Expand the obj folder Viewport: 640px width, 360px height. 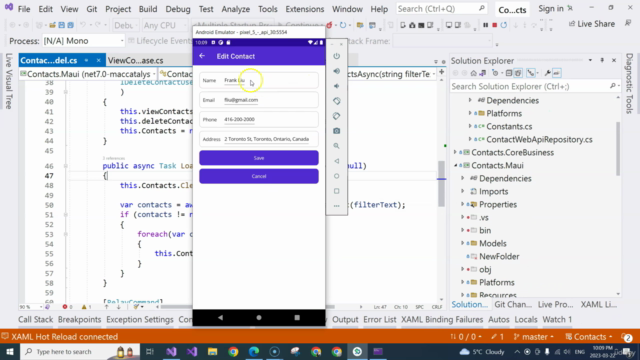462,269
